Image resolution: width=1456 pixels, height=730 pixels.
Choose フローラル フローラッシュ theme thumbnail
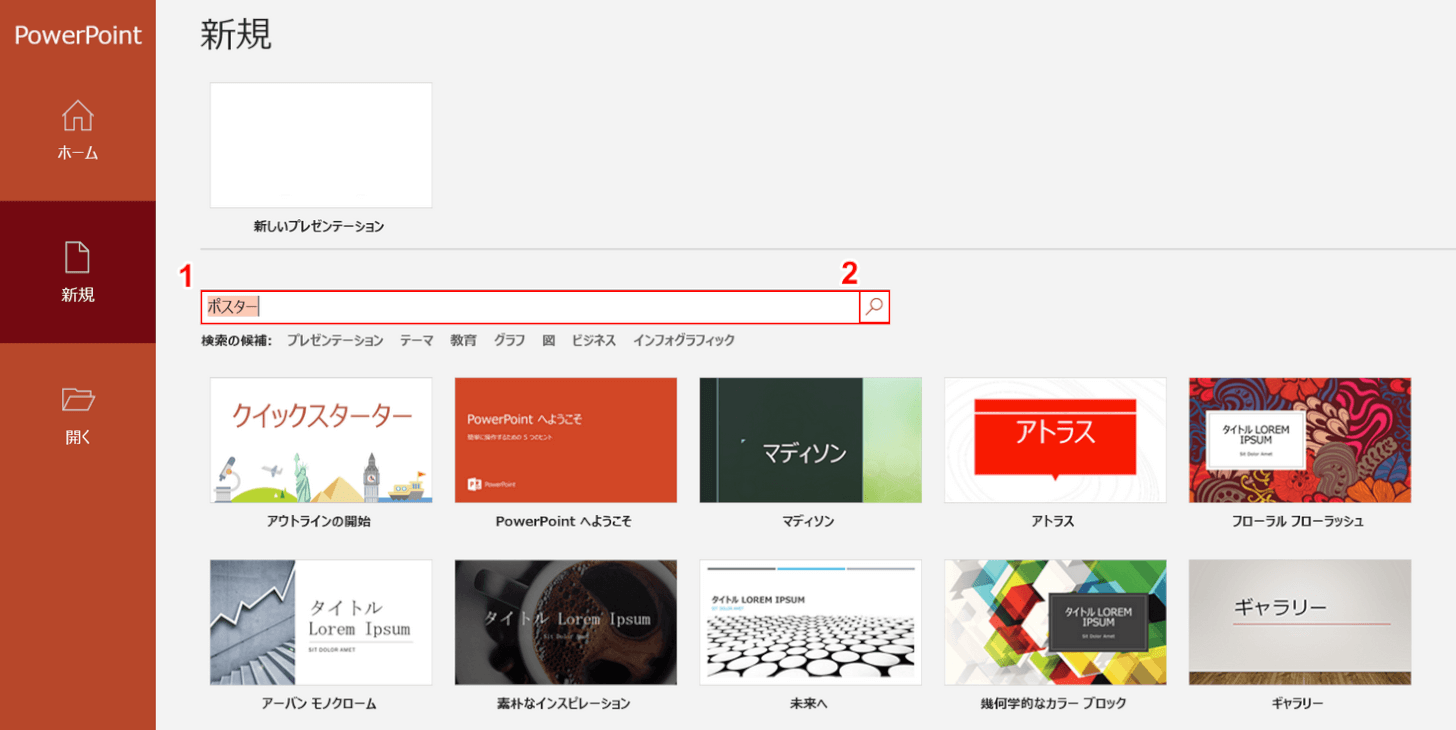tap(1300, 440)
